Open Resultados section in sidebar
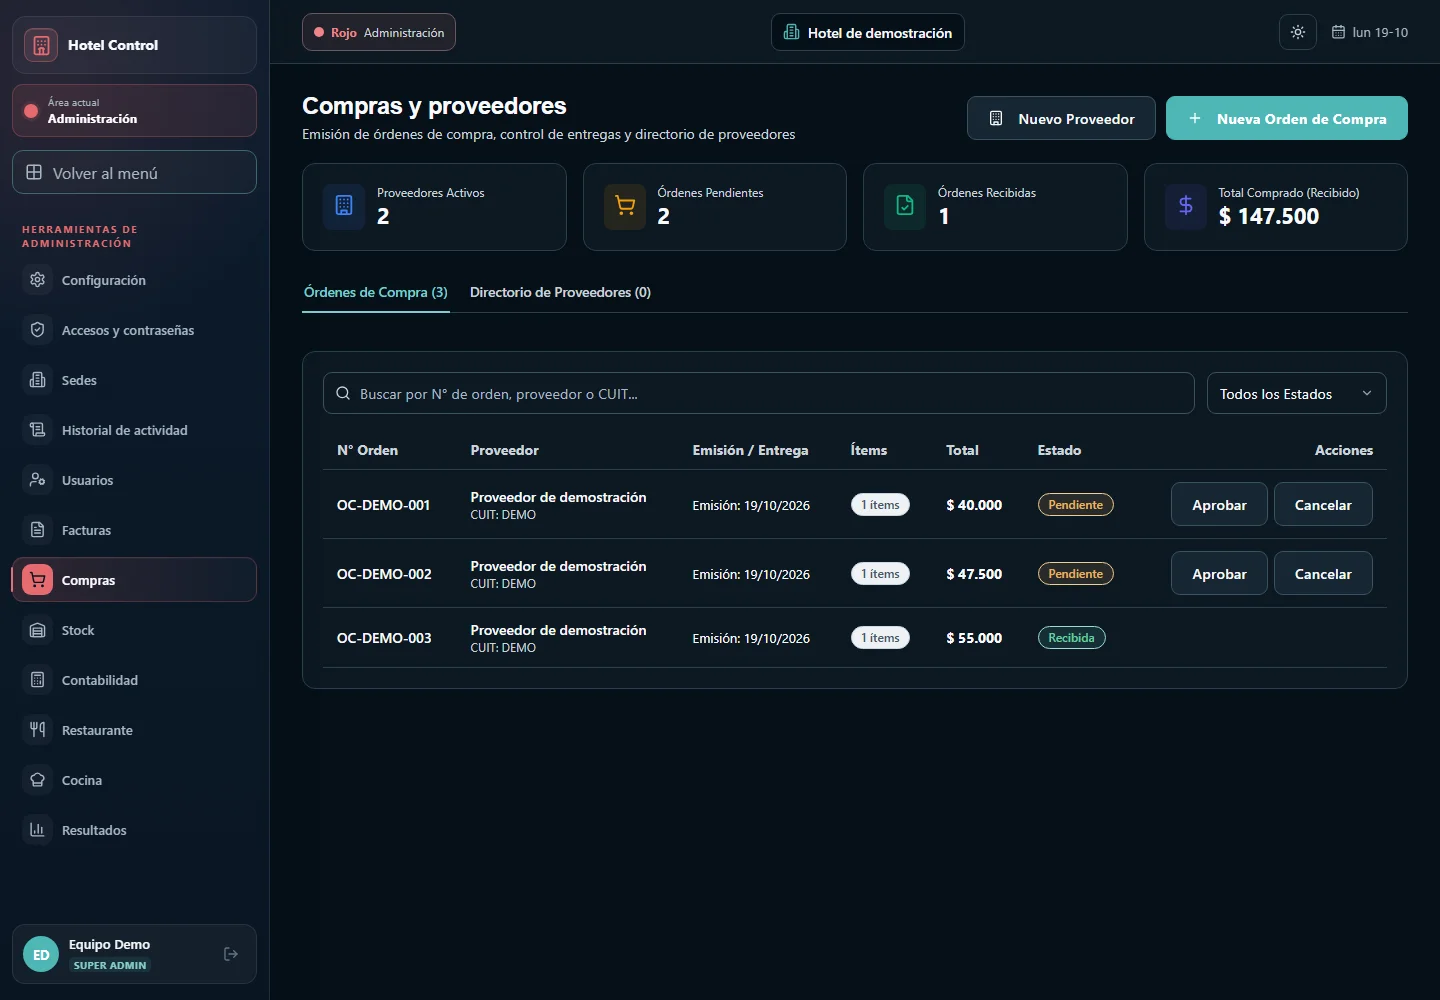 click(134, 830)
